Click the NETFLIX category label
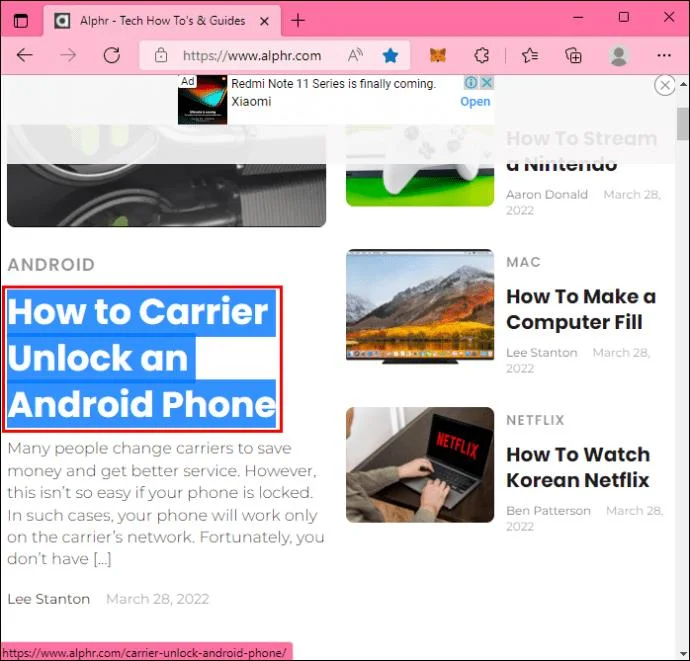The height and width of the screenshot is (661, 690). coord(535,420)
